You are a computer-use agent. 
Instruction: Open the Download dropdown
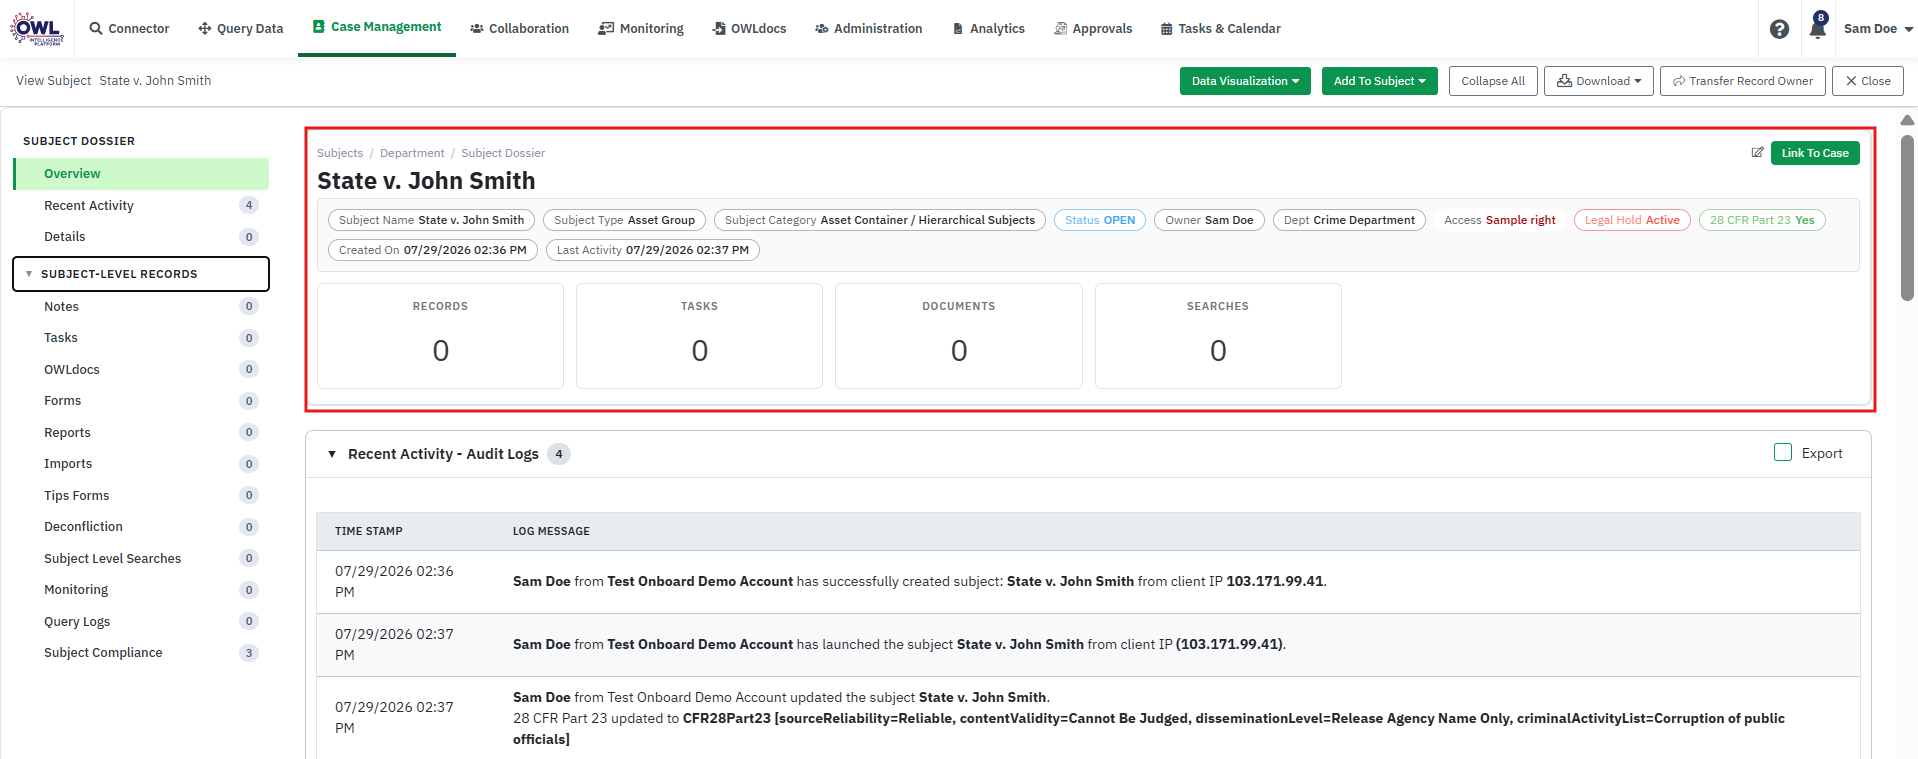pos(1598,81)
